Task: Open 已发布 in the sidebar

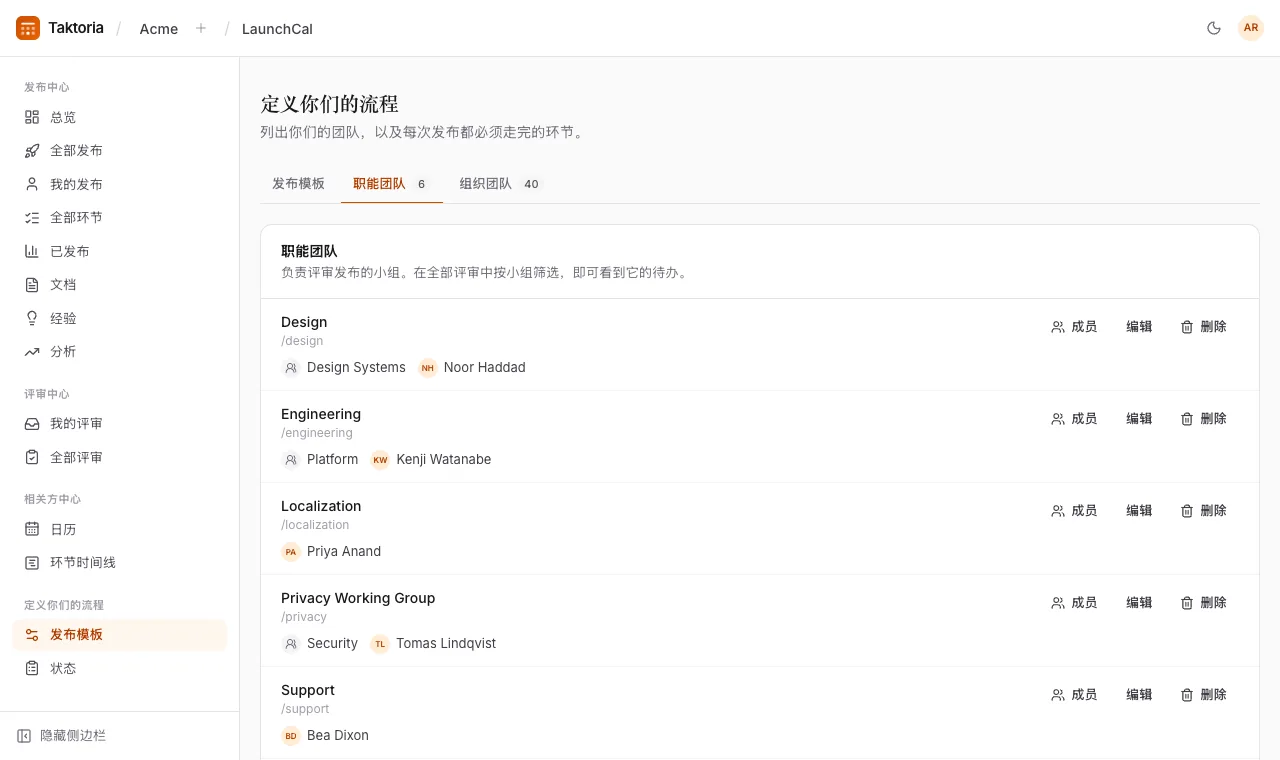Action: (x=120, y=251)
